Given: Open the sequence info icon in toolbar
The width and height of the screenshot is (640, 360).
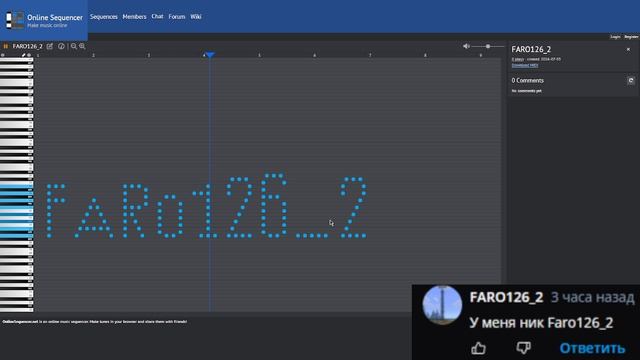Looking at the screenshot, I should pos(61,46).
